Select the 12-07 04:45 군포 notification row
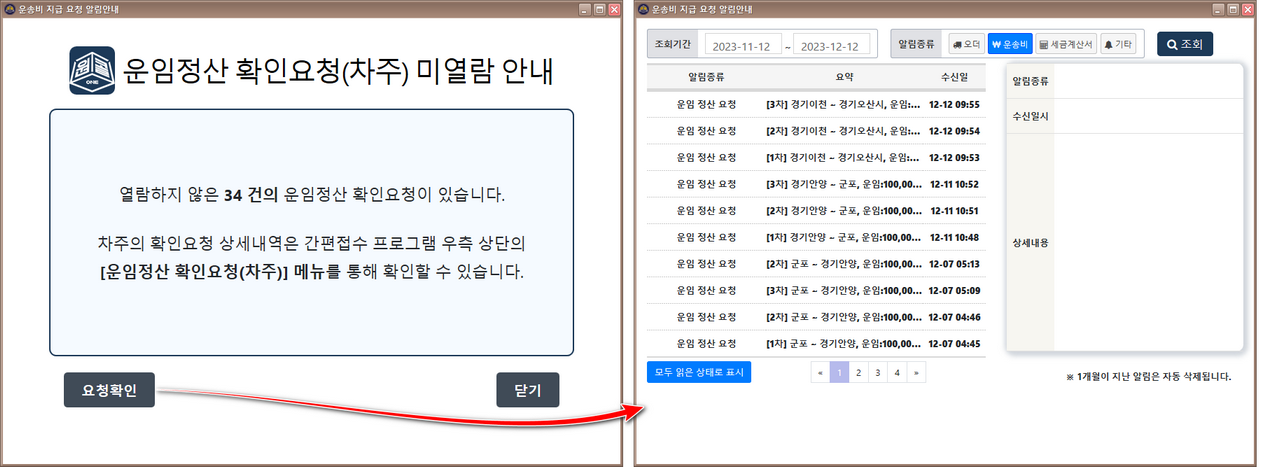This screenshot has width=1261, height=467. click(x=815, y=344)
